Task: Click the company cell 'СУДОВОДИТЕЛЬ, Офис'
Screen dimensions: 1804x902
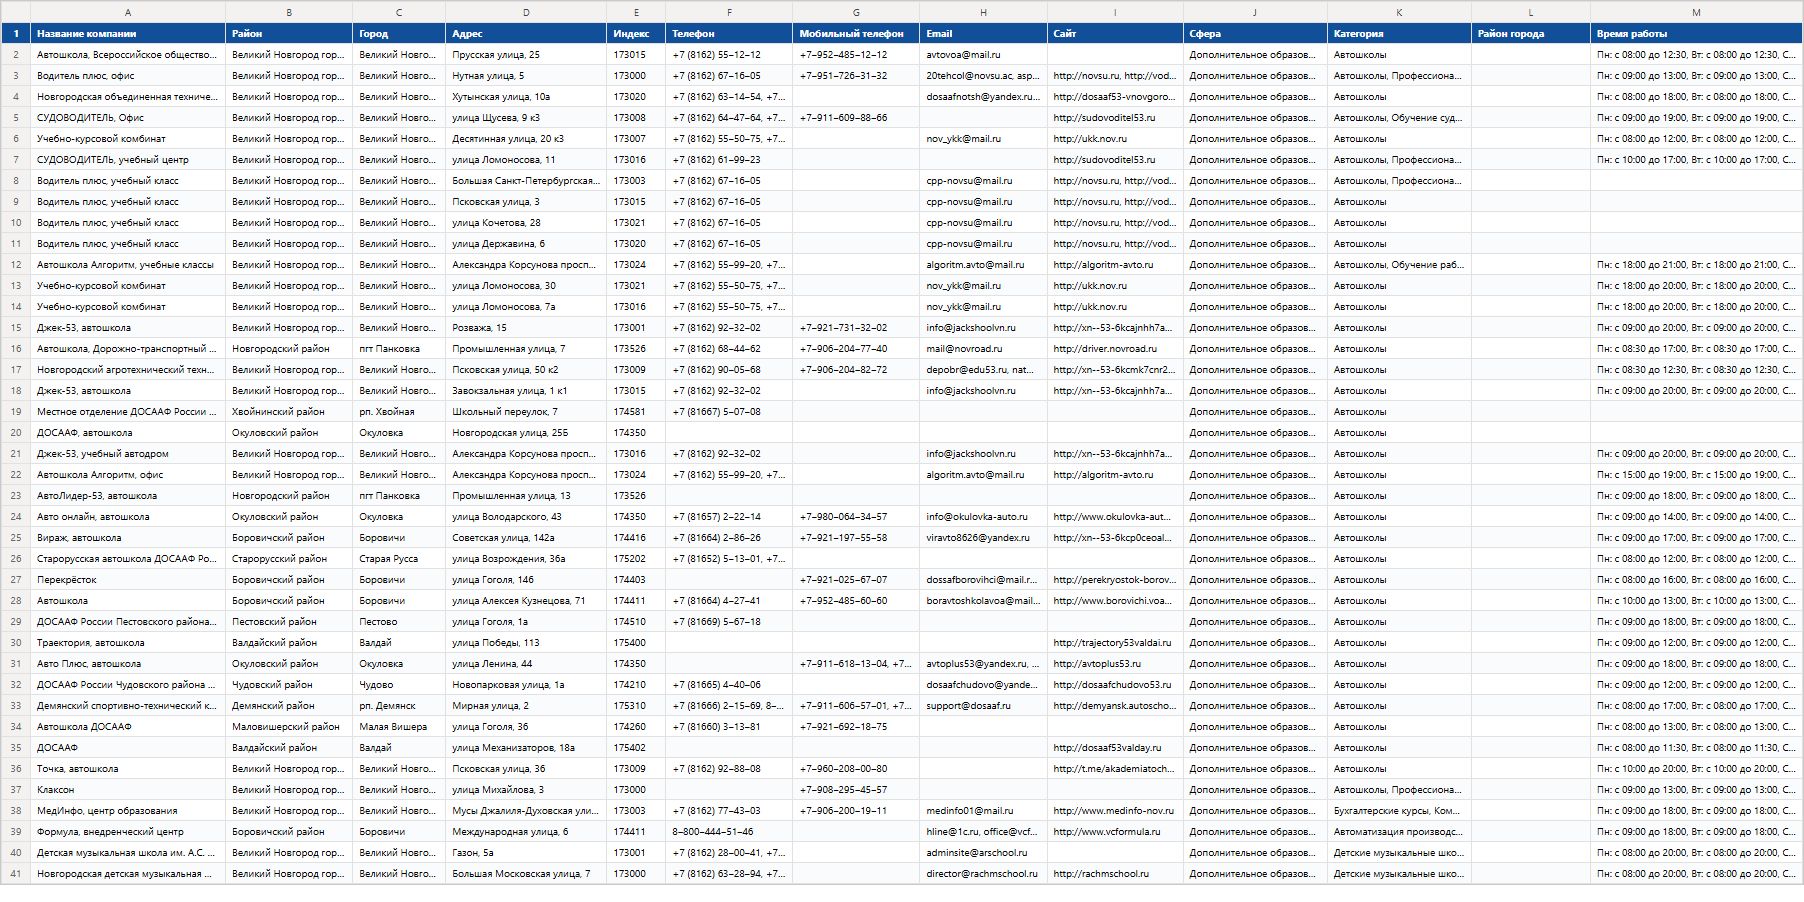Action: click(128, 118)
